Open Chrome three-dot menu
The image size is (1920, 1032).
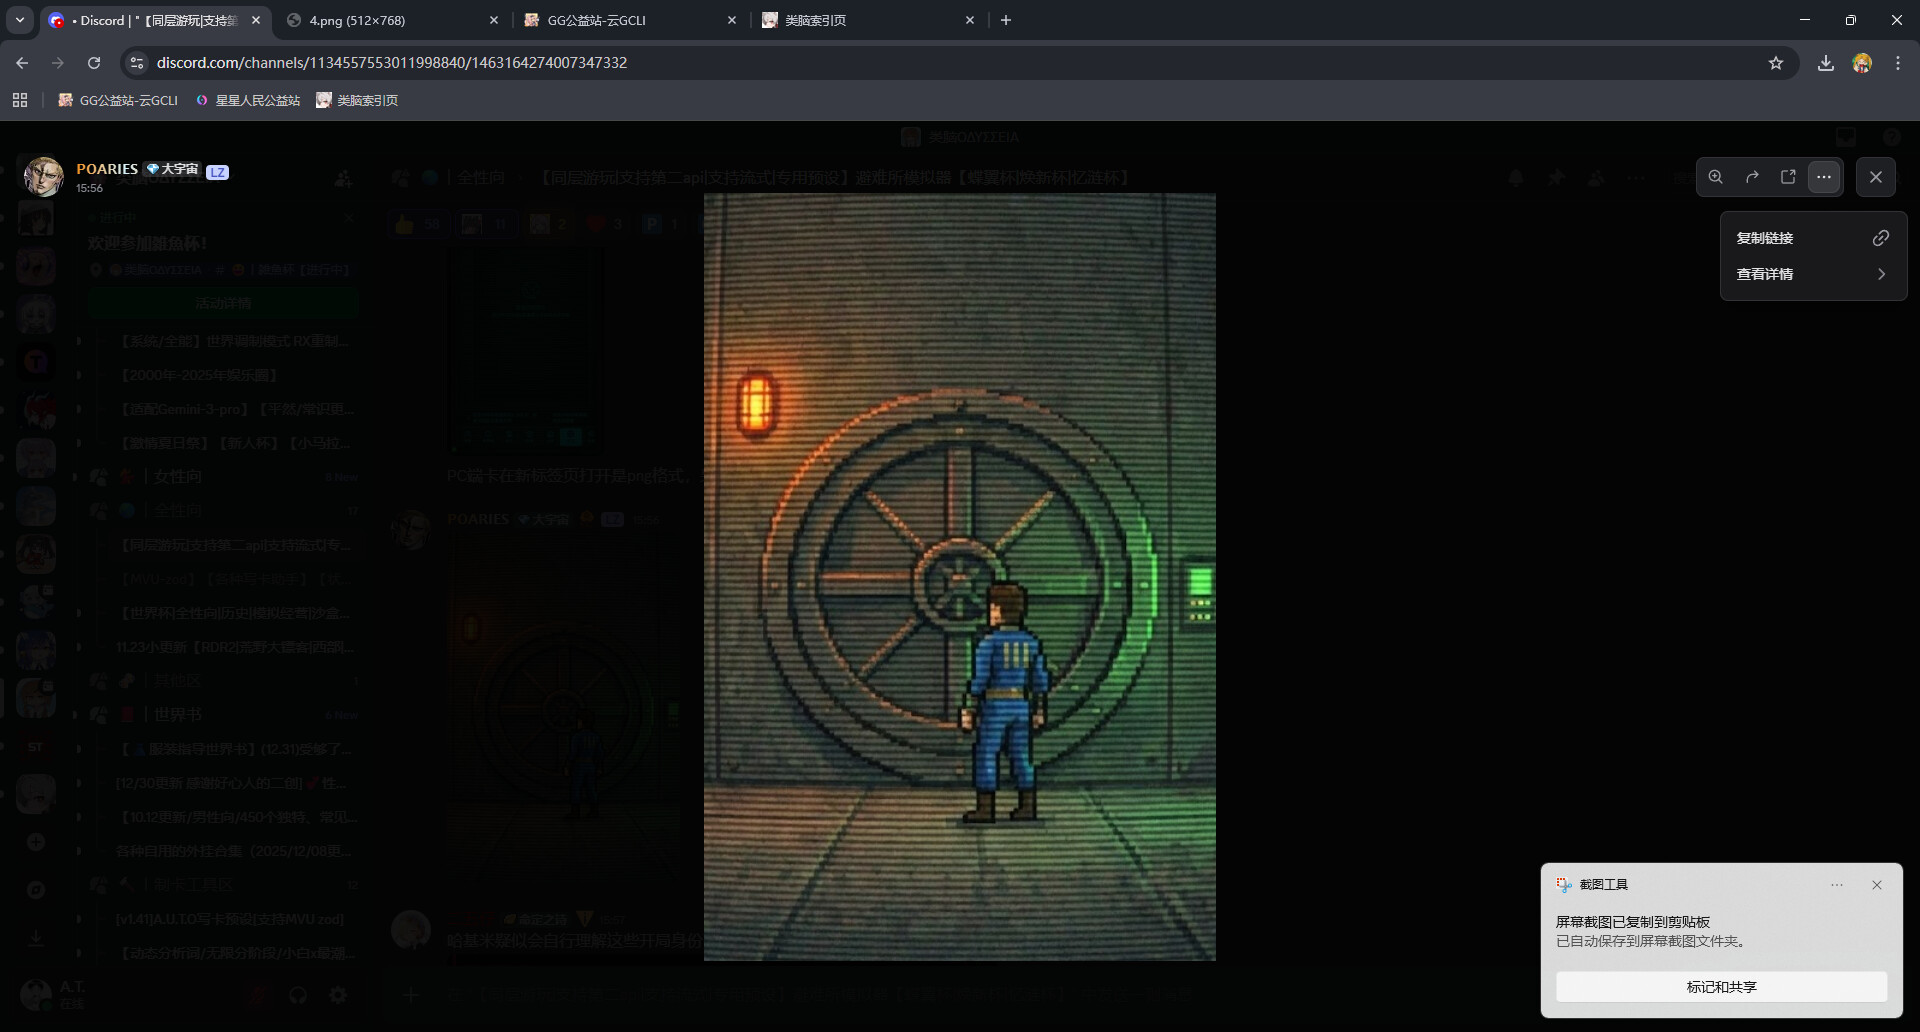coord(1898,63)
